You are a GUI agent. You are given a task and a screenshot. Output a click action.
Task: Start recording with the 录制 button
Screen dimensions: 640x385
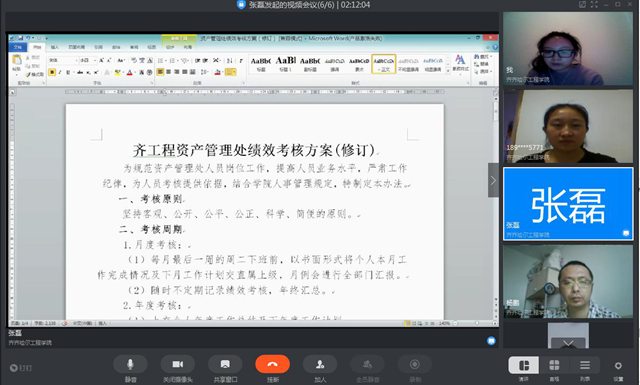pos(415,364)
